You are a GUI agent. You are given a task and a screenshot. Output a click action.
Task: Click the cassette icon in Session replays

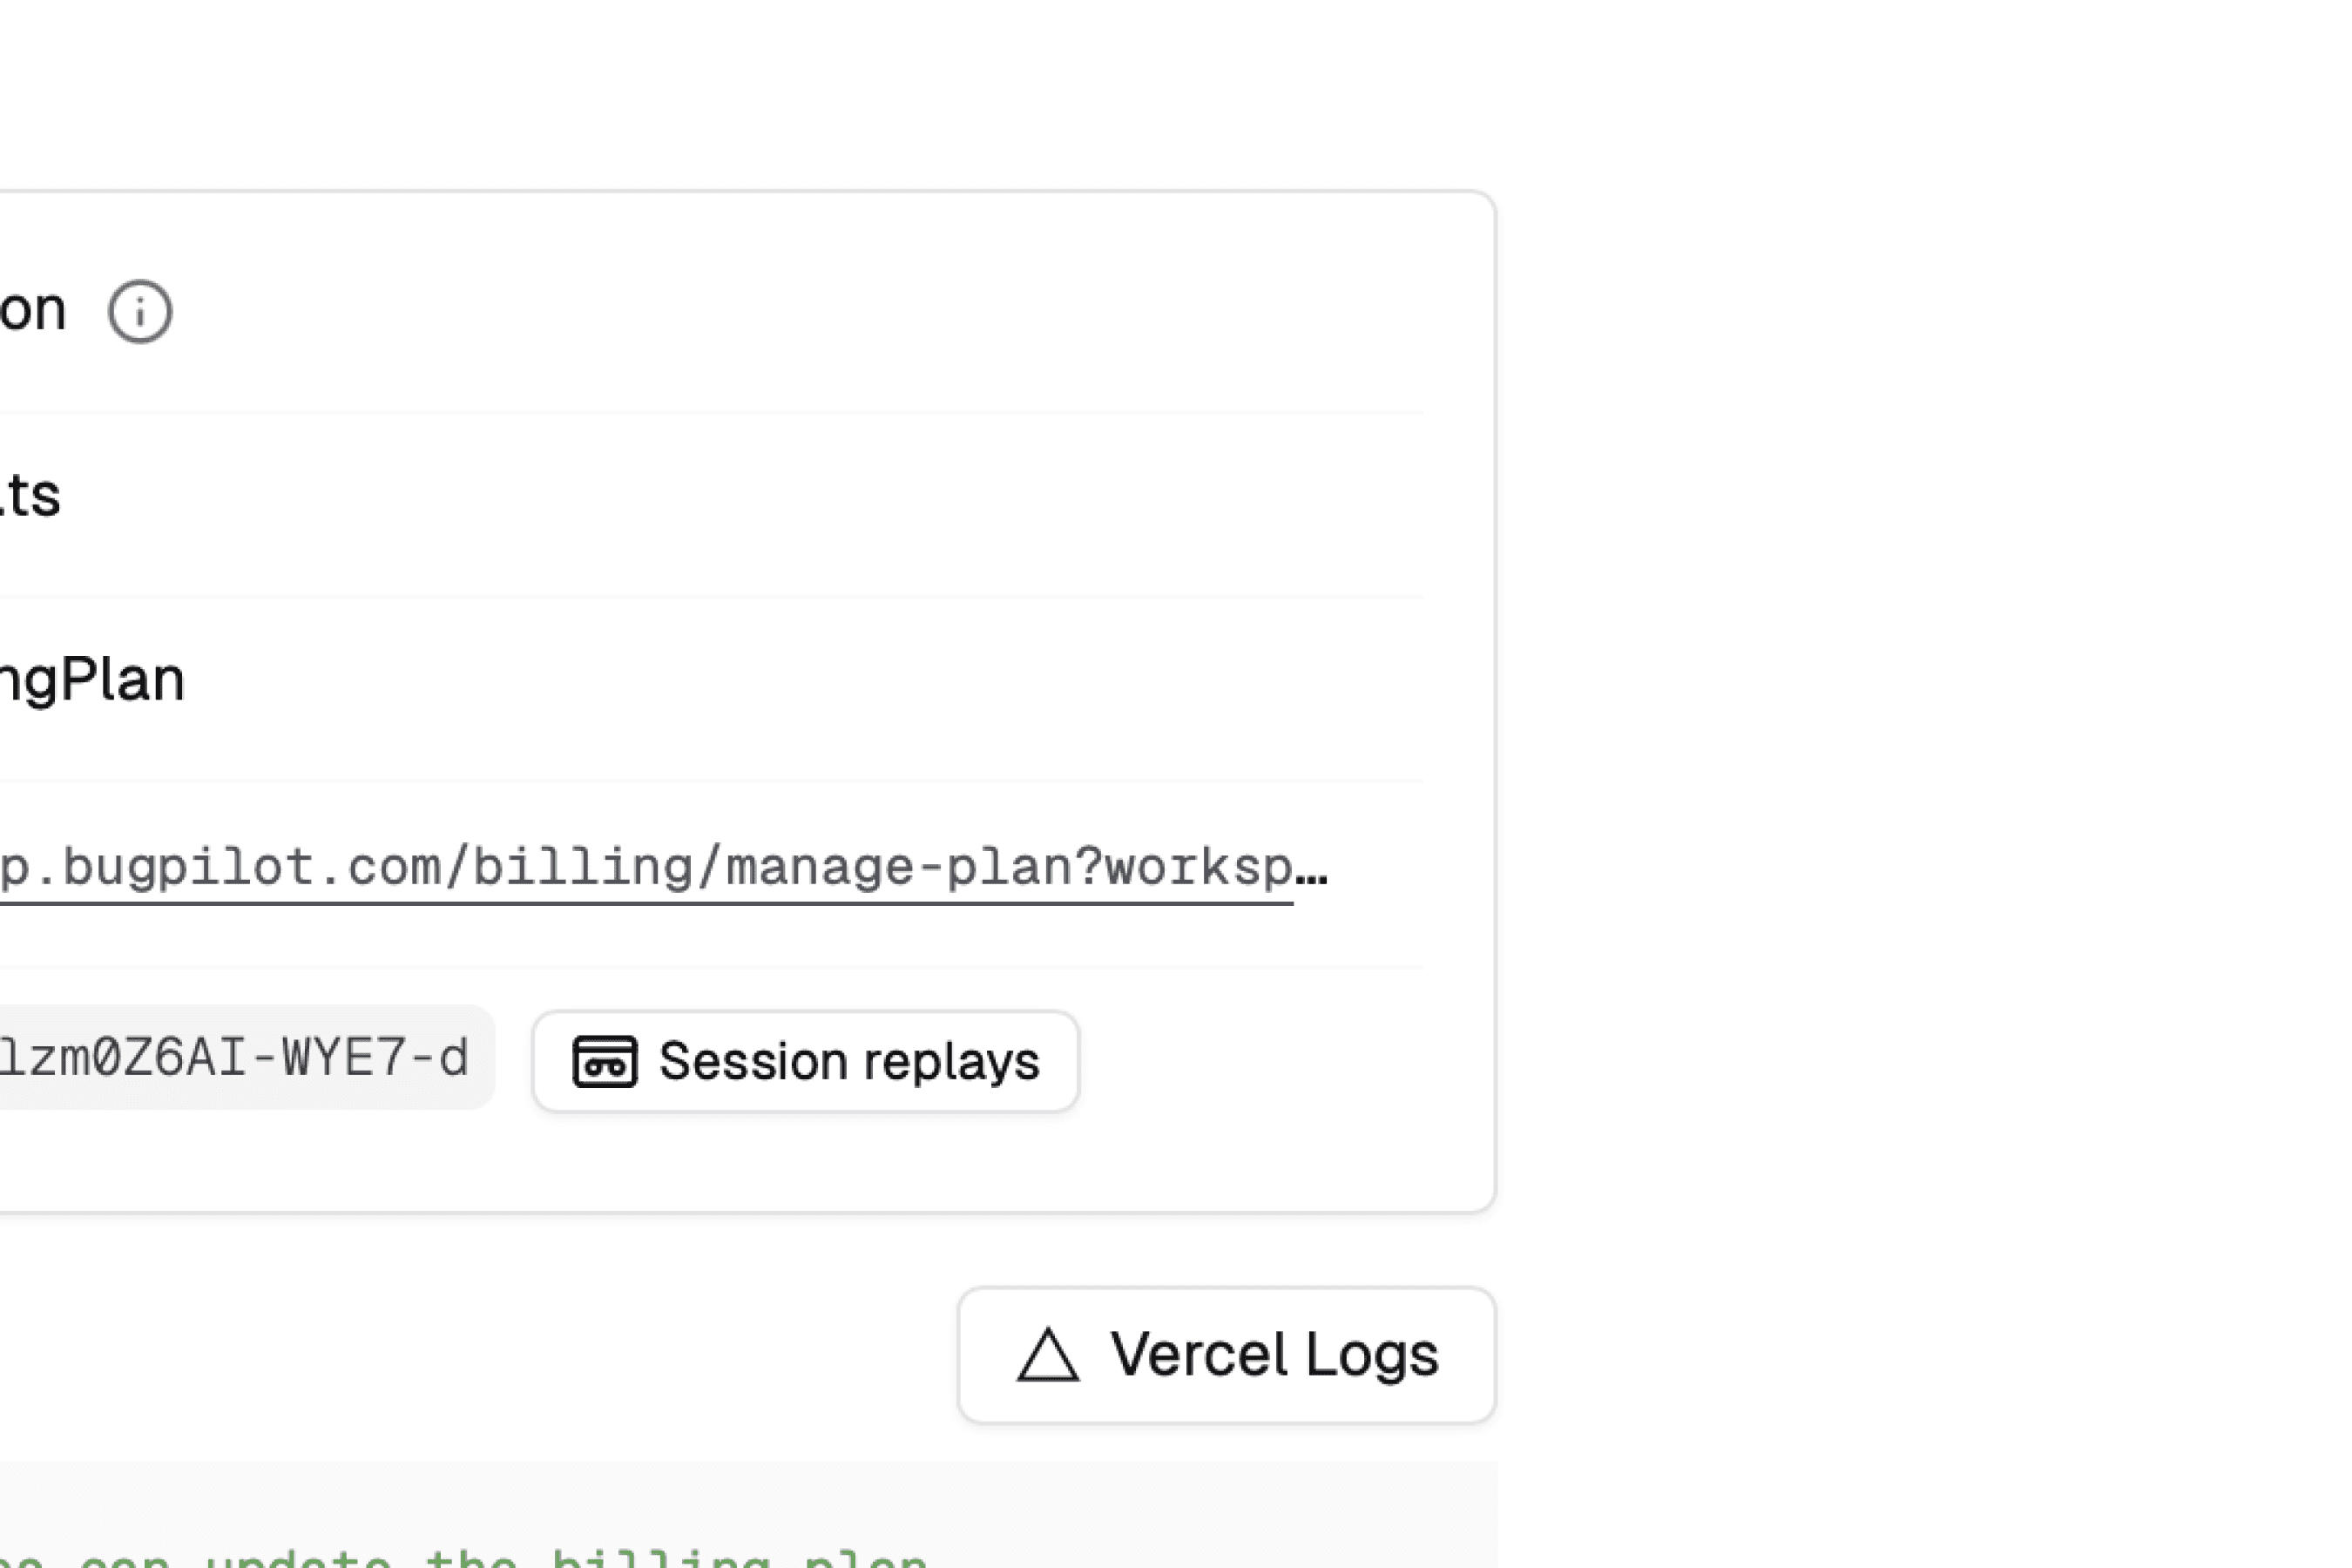[604, 1061]
